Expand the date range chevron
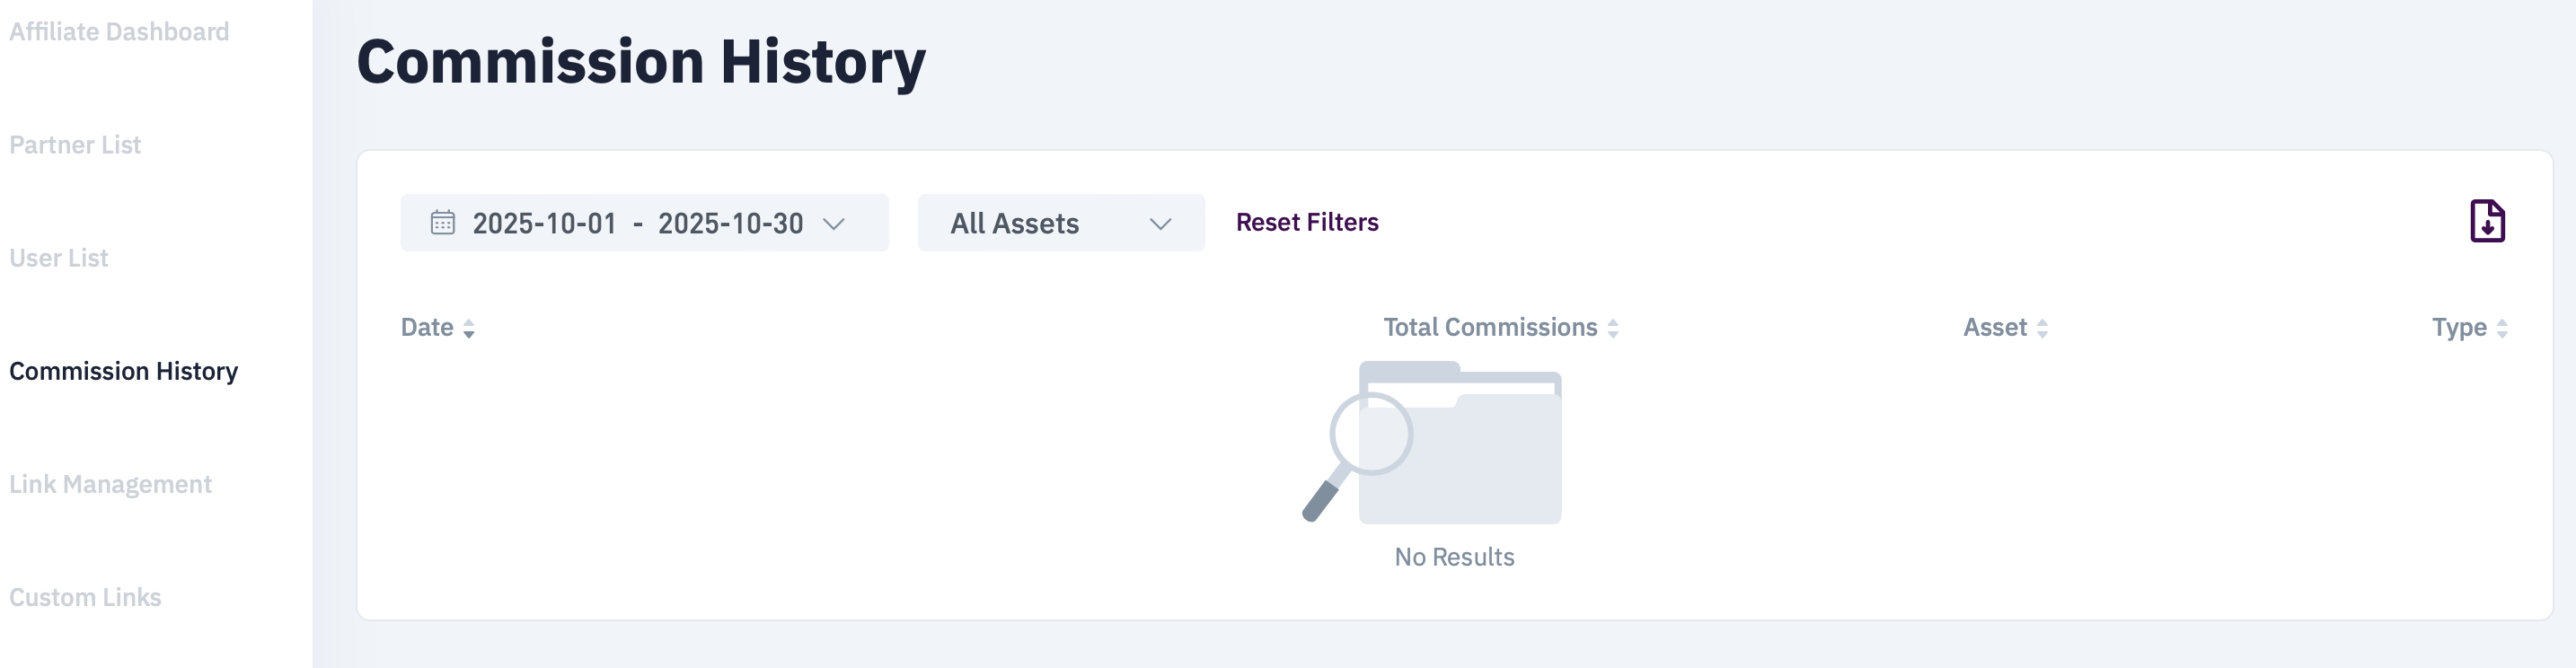The height and width of the screenshot is (668, 2576). click(833, 223)
